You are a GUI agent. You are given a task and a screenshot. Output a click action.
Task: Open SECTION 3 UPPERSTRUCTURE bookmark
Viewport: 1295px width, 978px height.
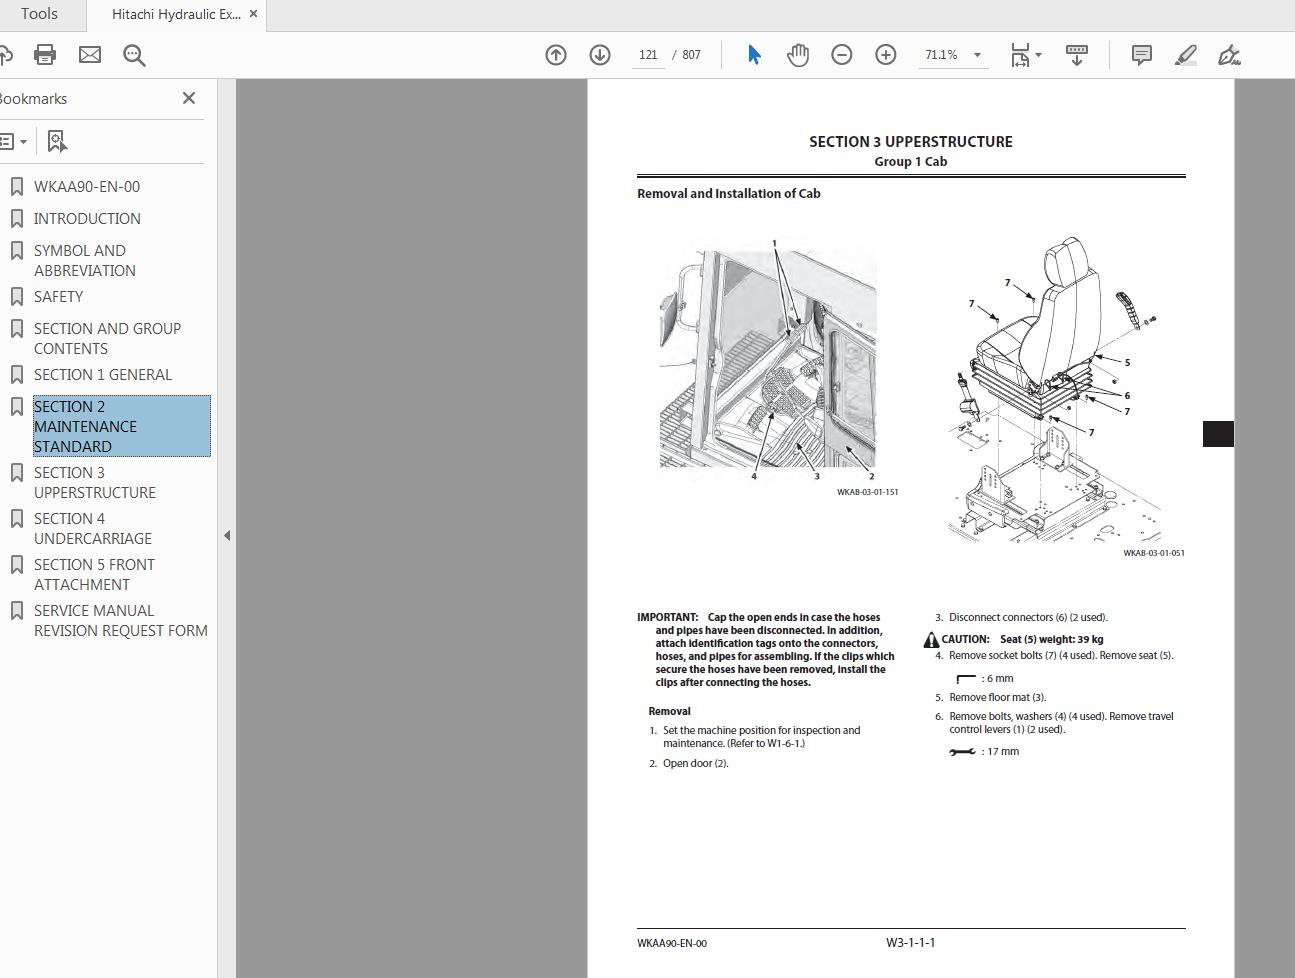[94, 482]
